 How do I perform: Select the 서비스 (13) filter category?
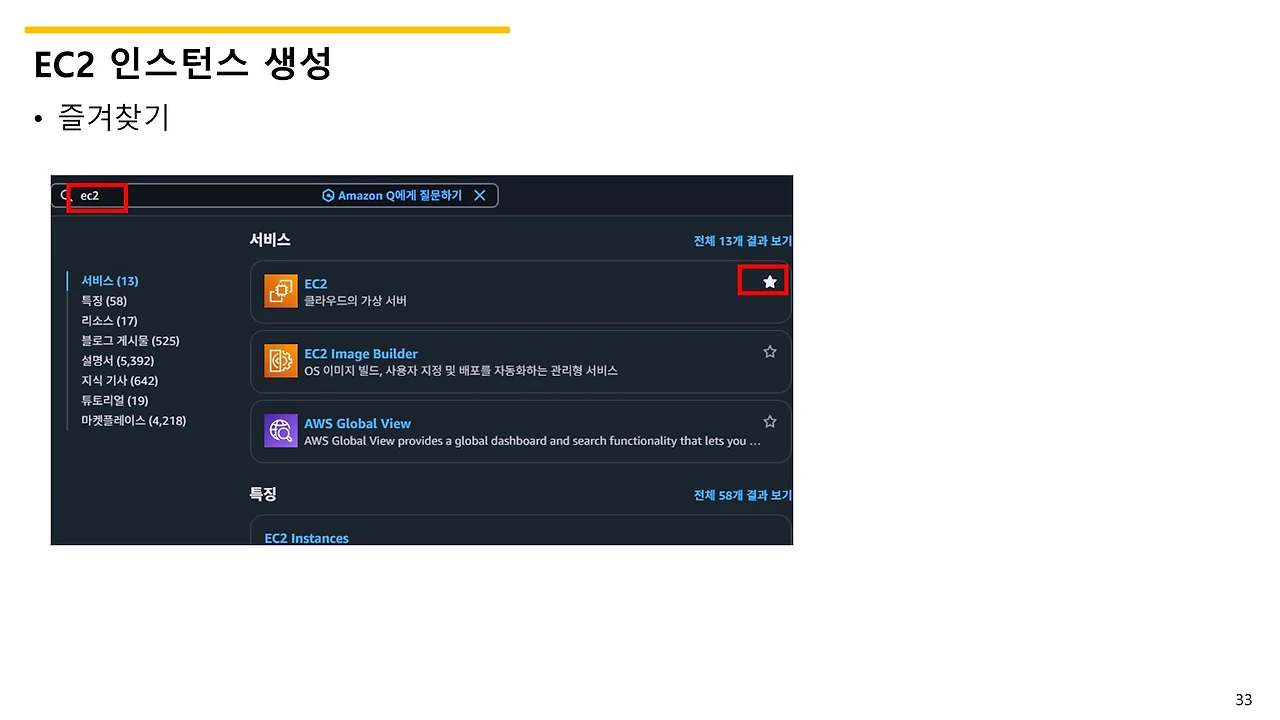[109, 281]
